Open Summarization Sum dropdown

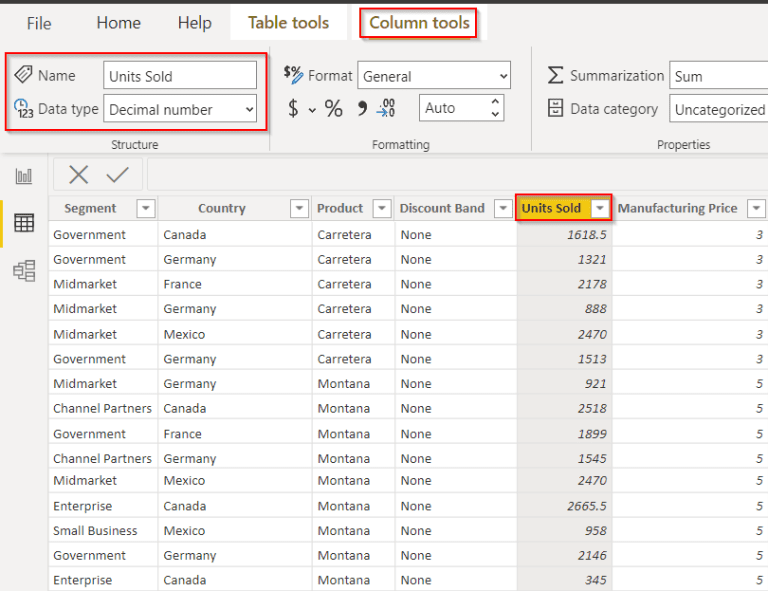point(719,75)
